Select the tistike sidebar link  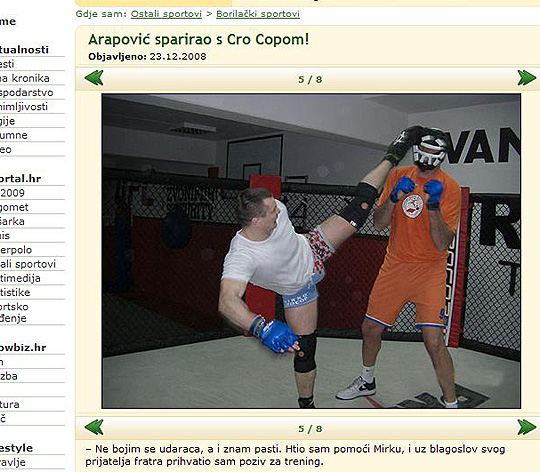click(15, 293)
